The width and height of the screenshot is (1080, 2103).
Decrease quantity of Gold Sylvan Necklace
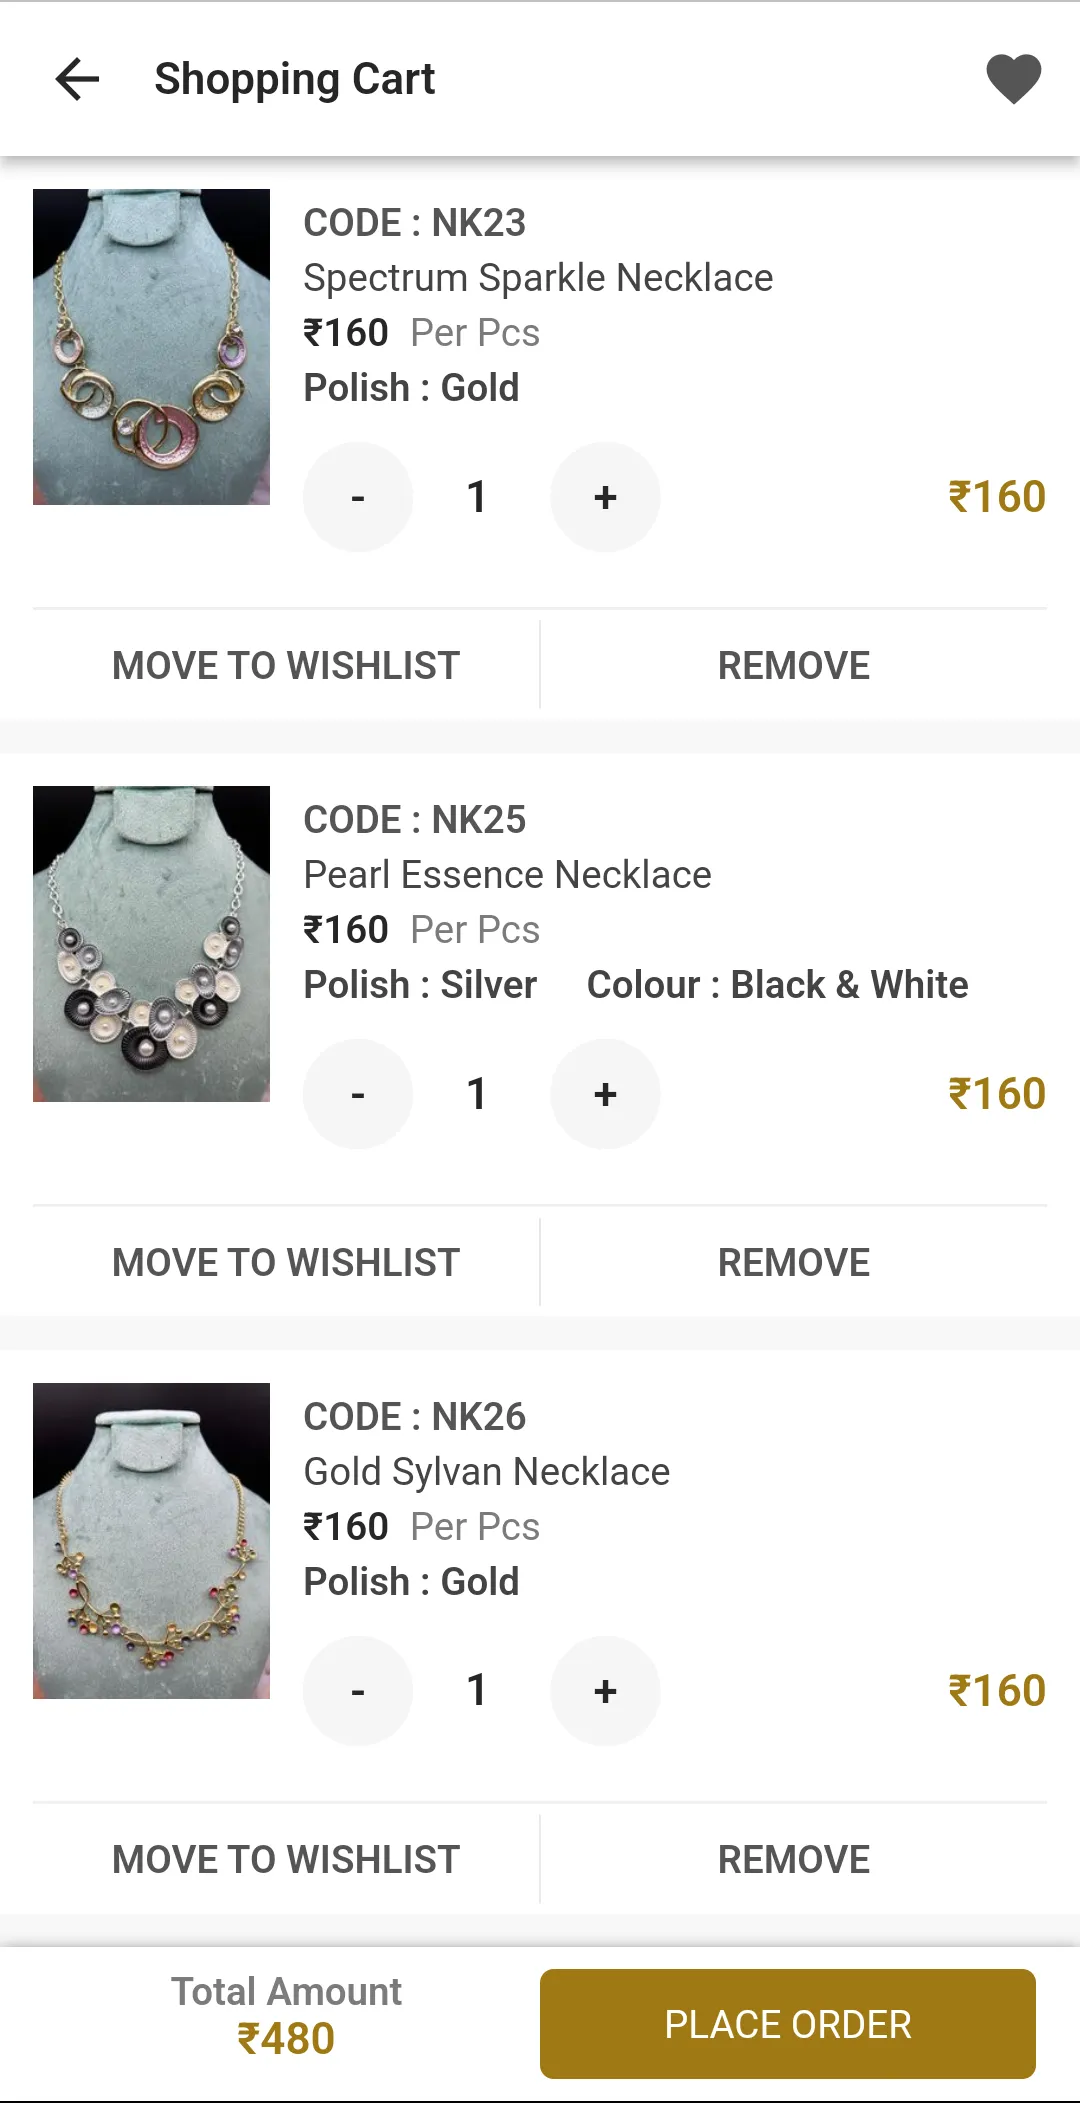click(x=358, y=1691)
